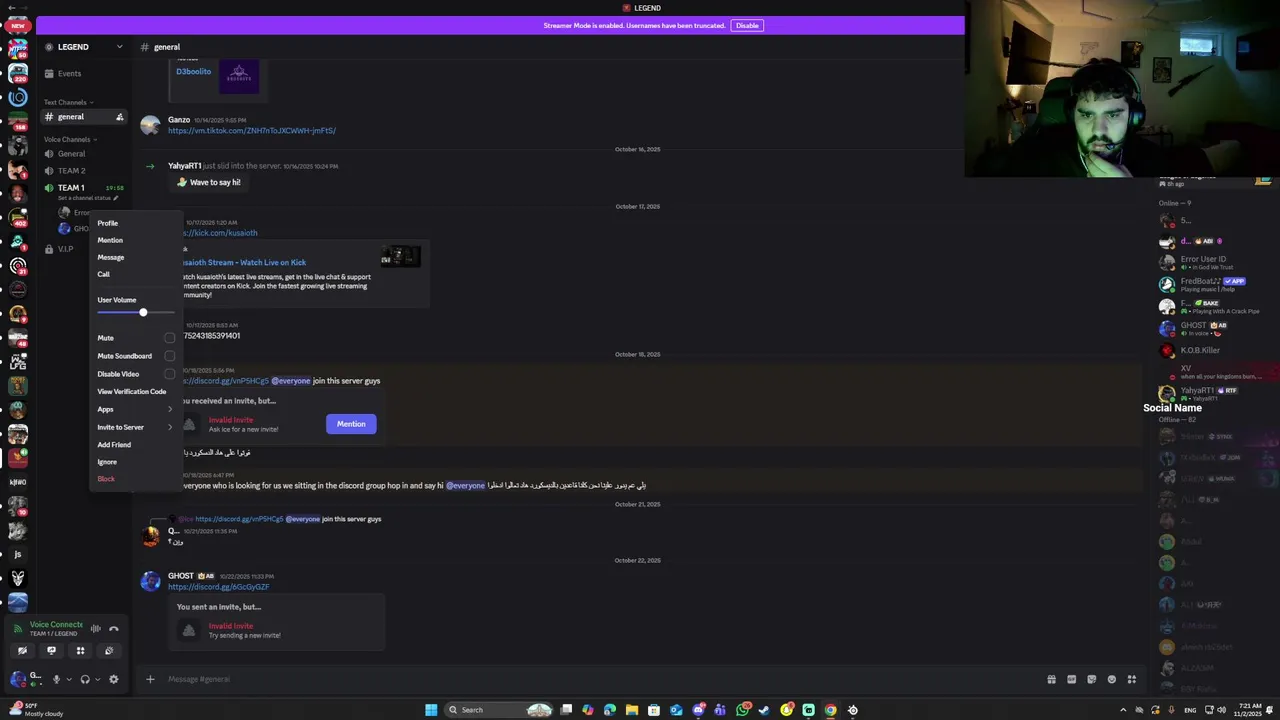Open noise suppression waveform icon
The height and width of the screenshot is (720, 1280).
pyautogui.click(x=96, y=629)
